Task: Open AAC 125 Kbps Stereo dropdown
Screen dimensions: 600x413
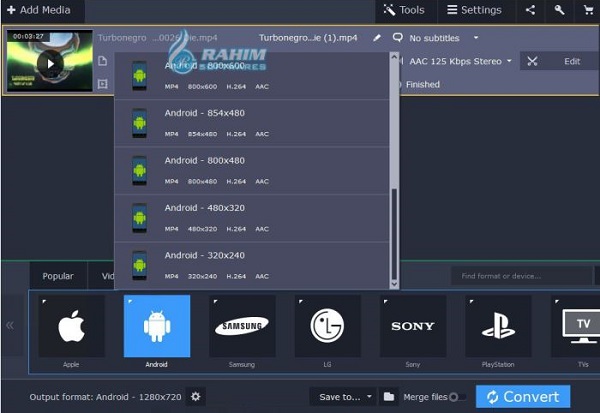Action: coord(460,61)
